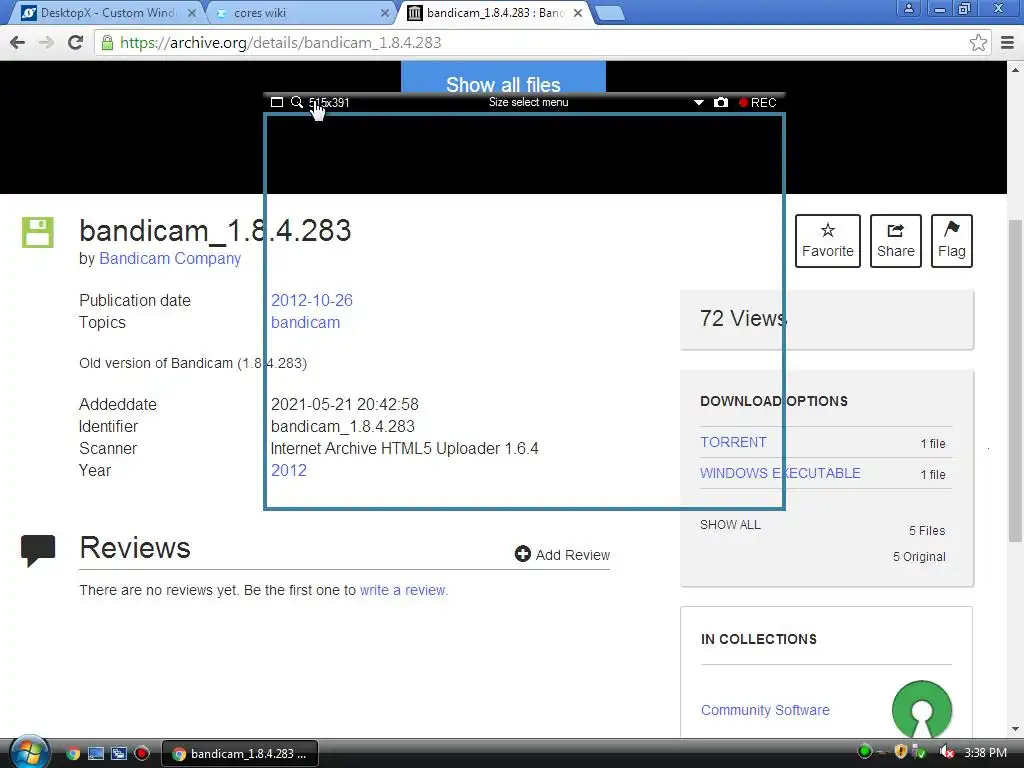The height and width of the screenshot is (768, 1024).
Task: Close the bandicam_1.8.4.283 tab
Action: 578,13
